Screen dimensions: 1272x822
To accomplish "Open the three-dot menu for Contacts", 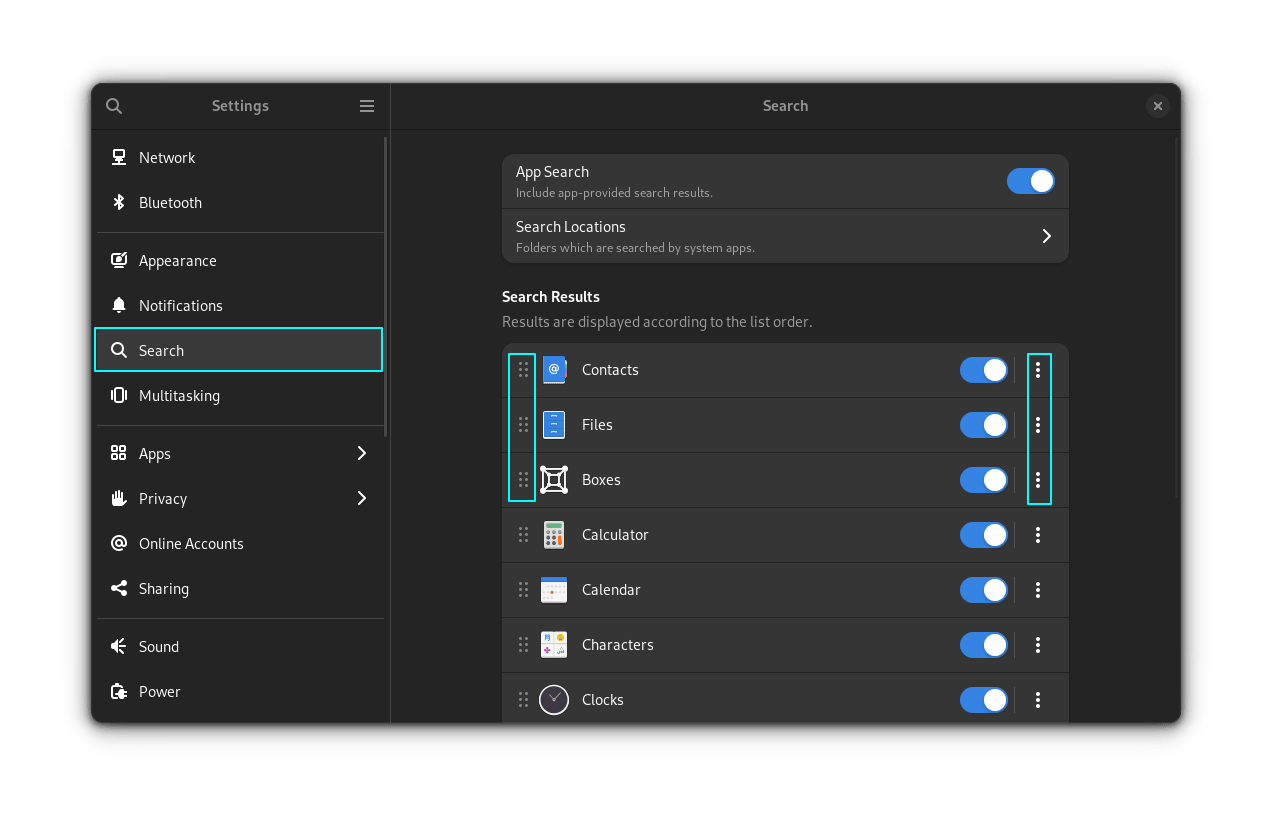I will click(1038, 370).
